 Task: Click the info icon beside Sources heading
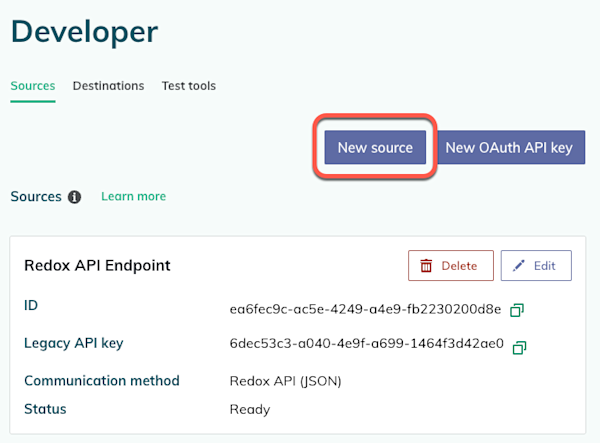point(74,197)
